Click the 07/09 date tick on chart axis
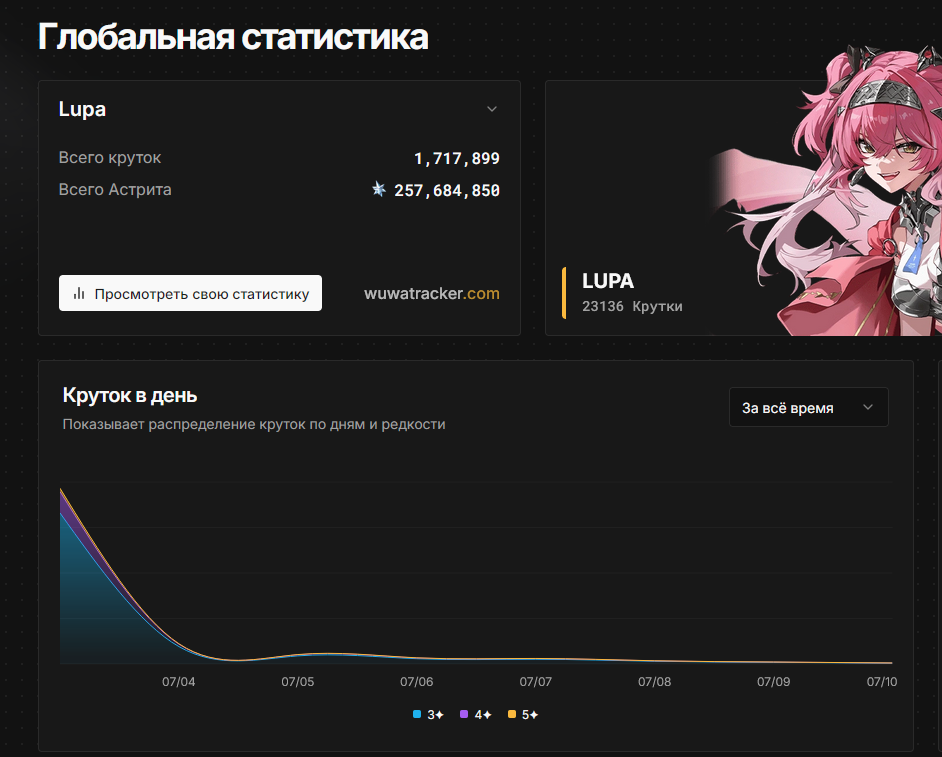This screenshot has width=942, height=757. (773, 682)
